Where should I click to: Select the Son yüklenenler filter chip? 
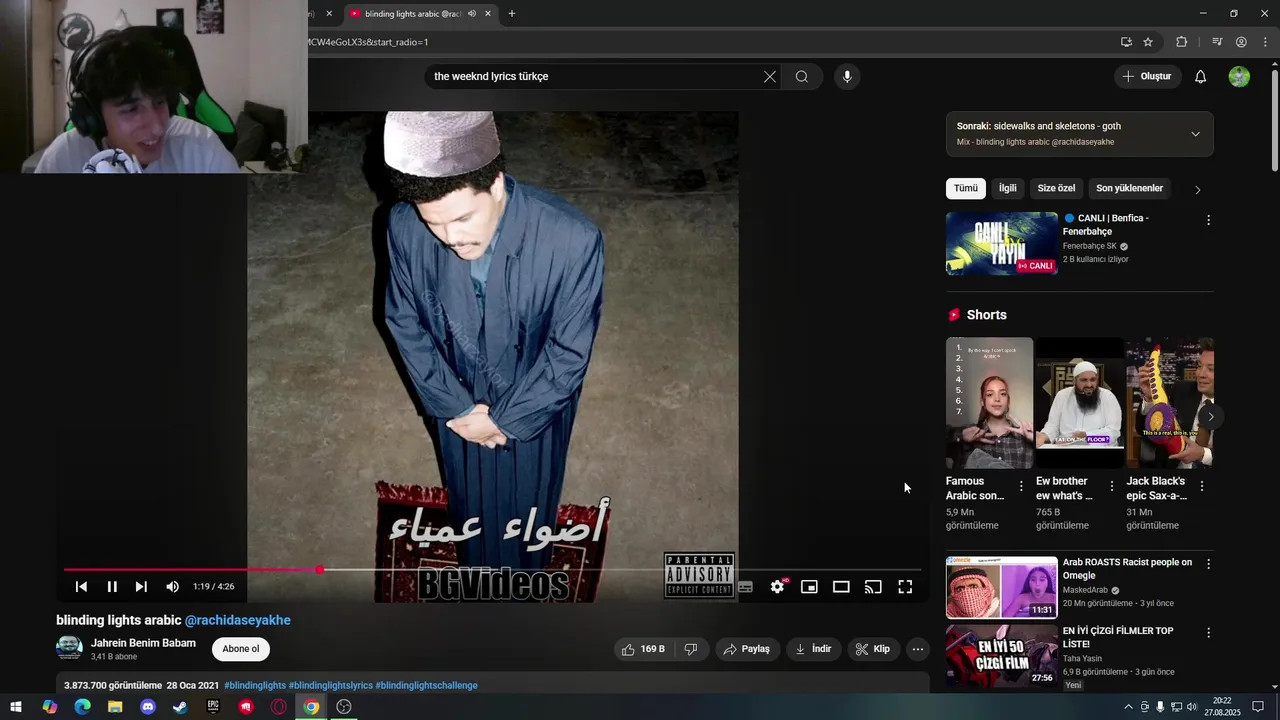pos(1129,188)
